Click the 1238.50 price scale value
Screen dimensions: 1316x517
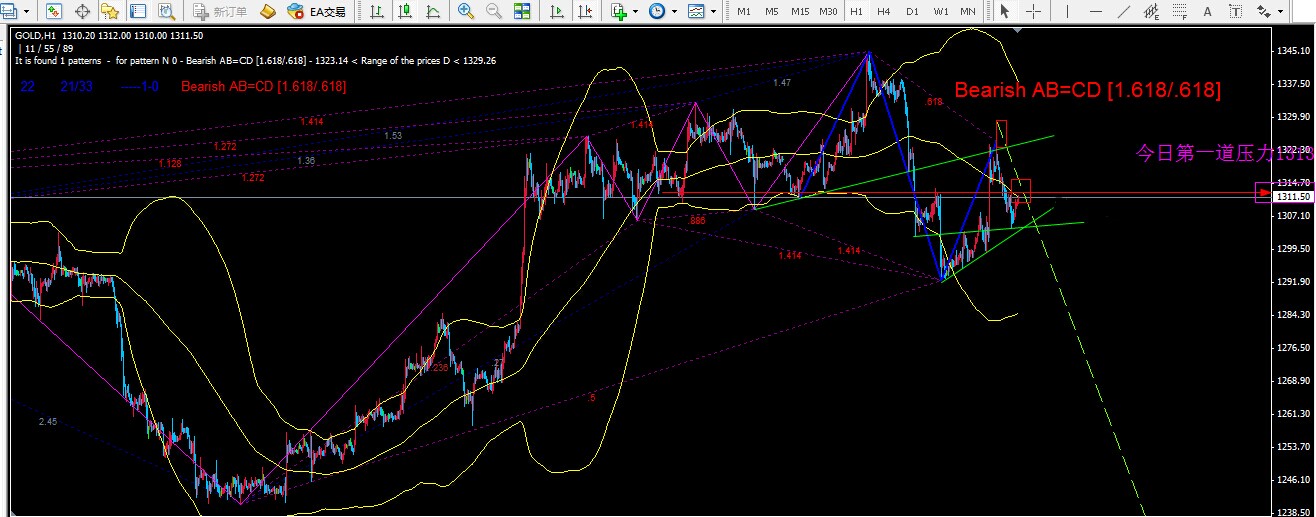[x=1292, y=511]
